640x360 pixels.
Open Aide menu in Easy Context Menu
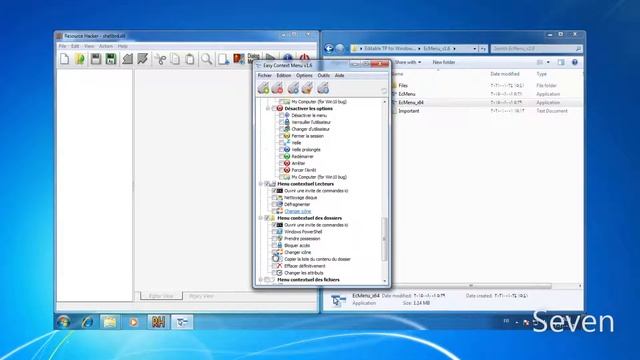tap(339, 76)
